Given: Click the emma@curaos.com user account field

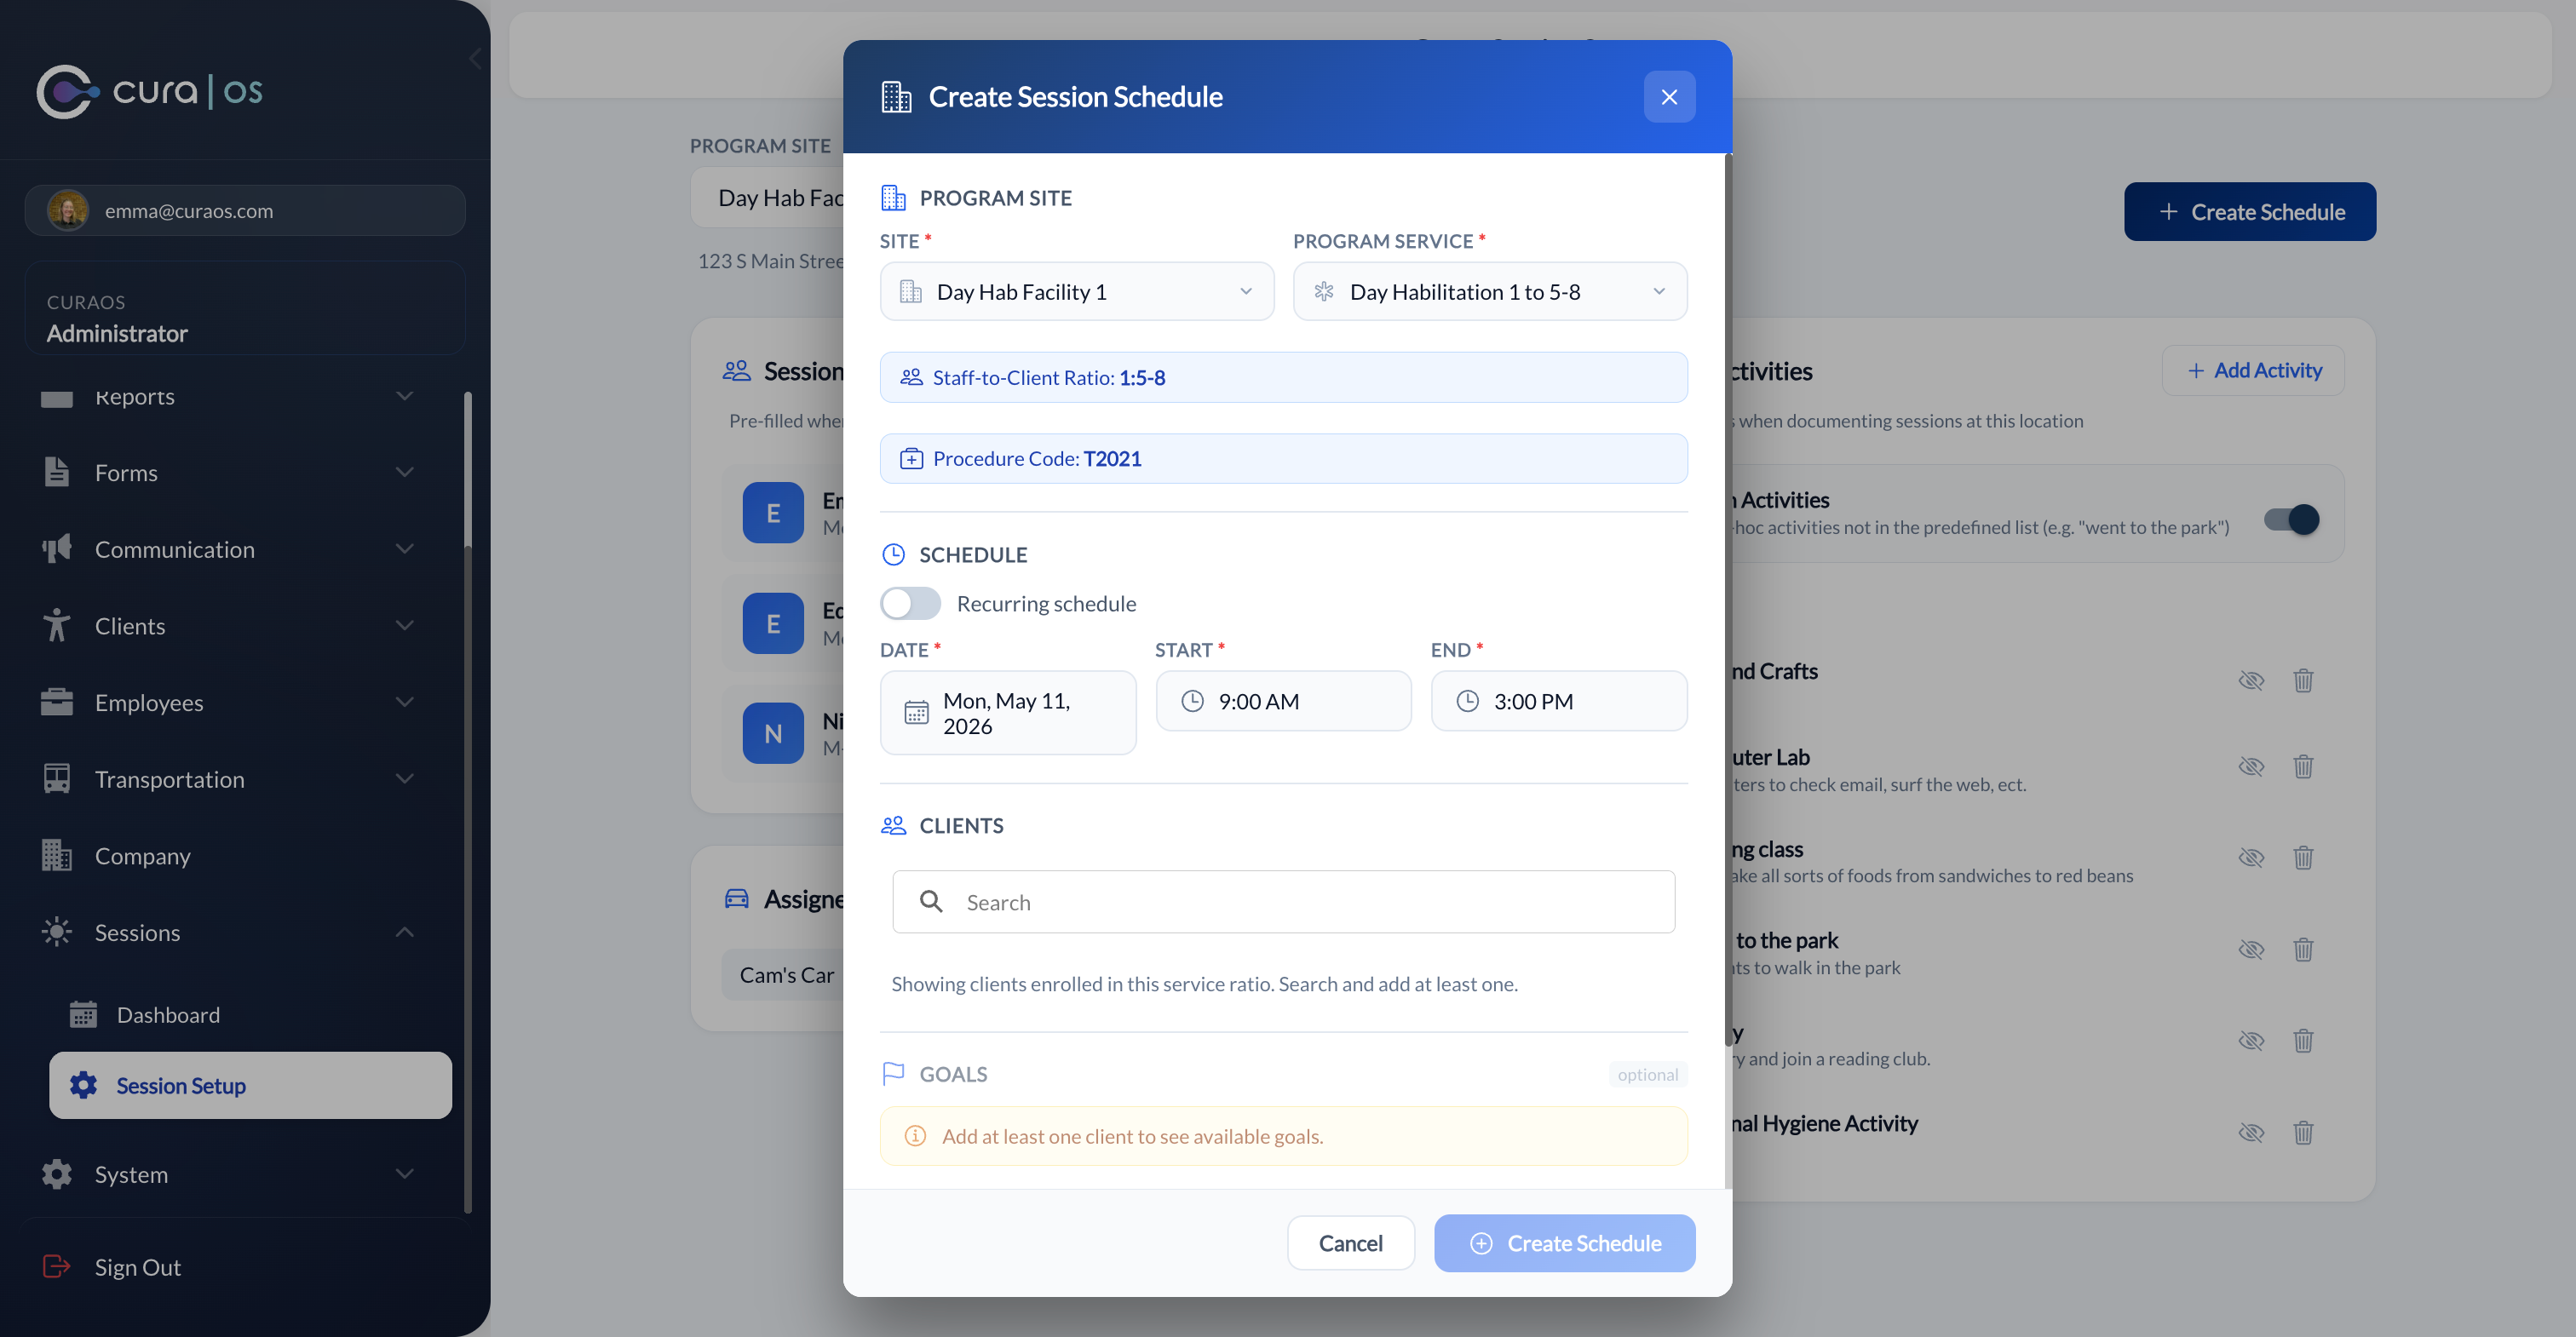Looking at the screenshot, I should (245, 211).
